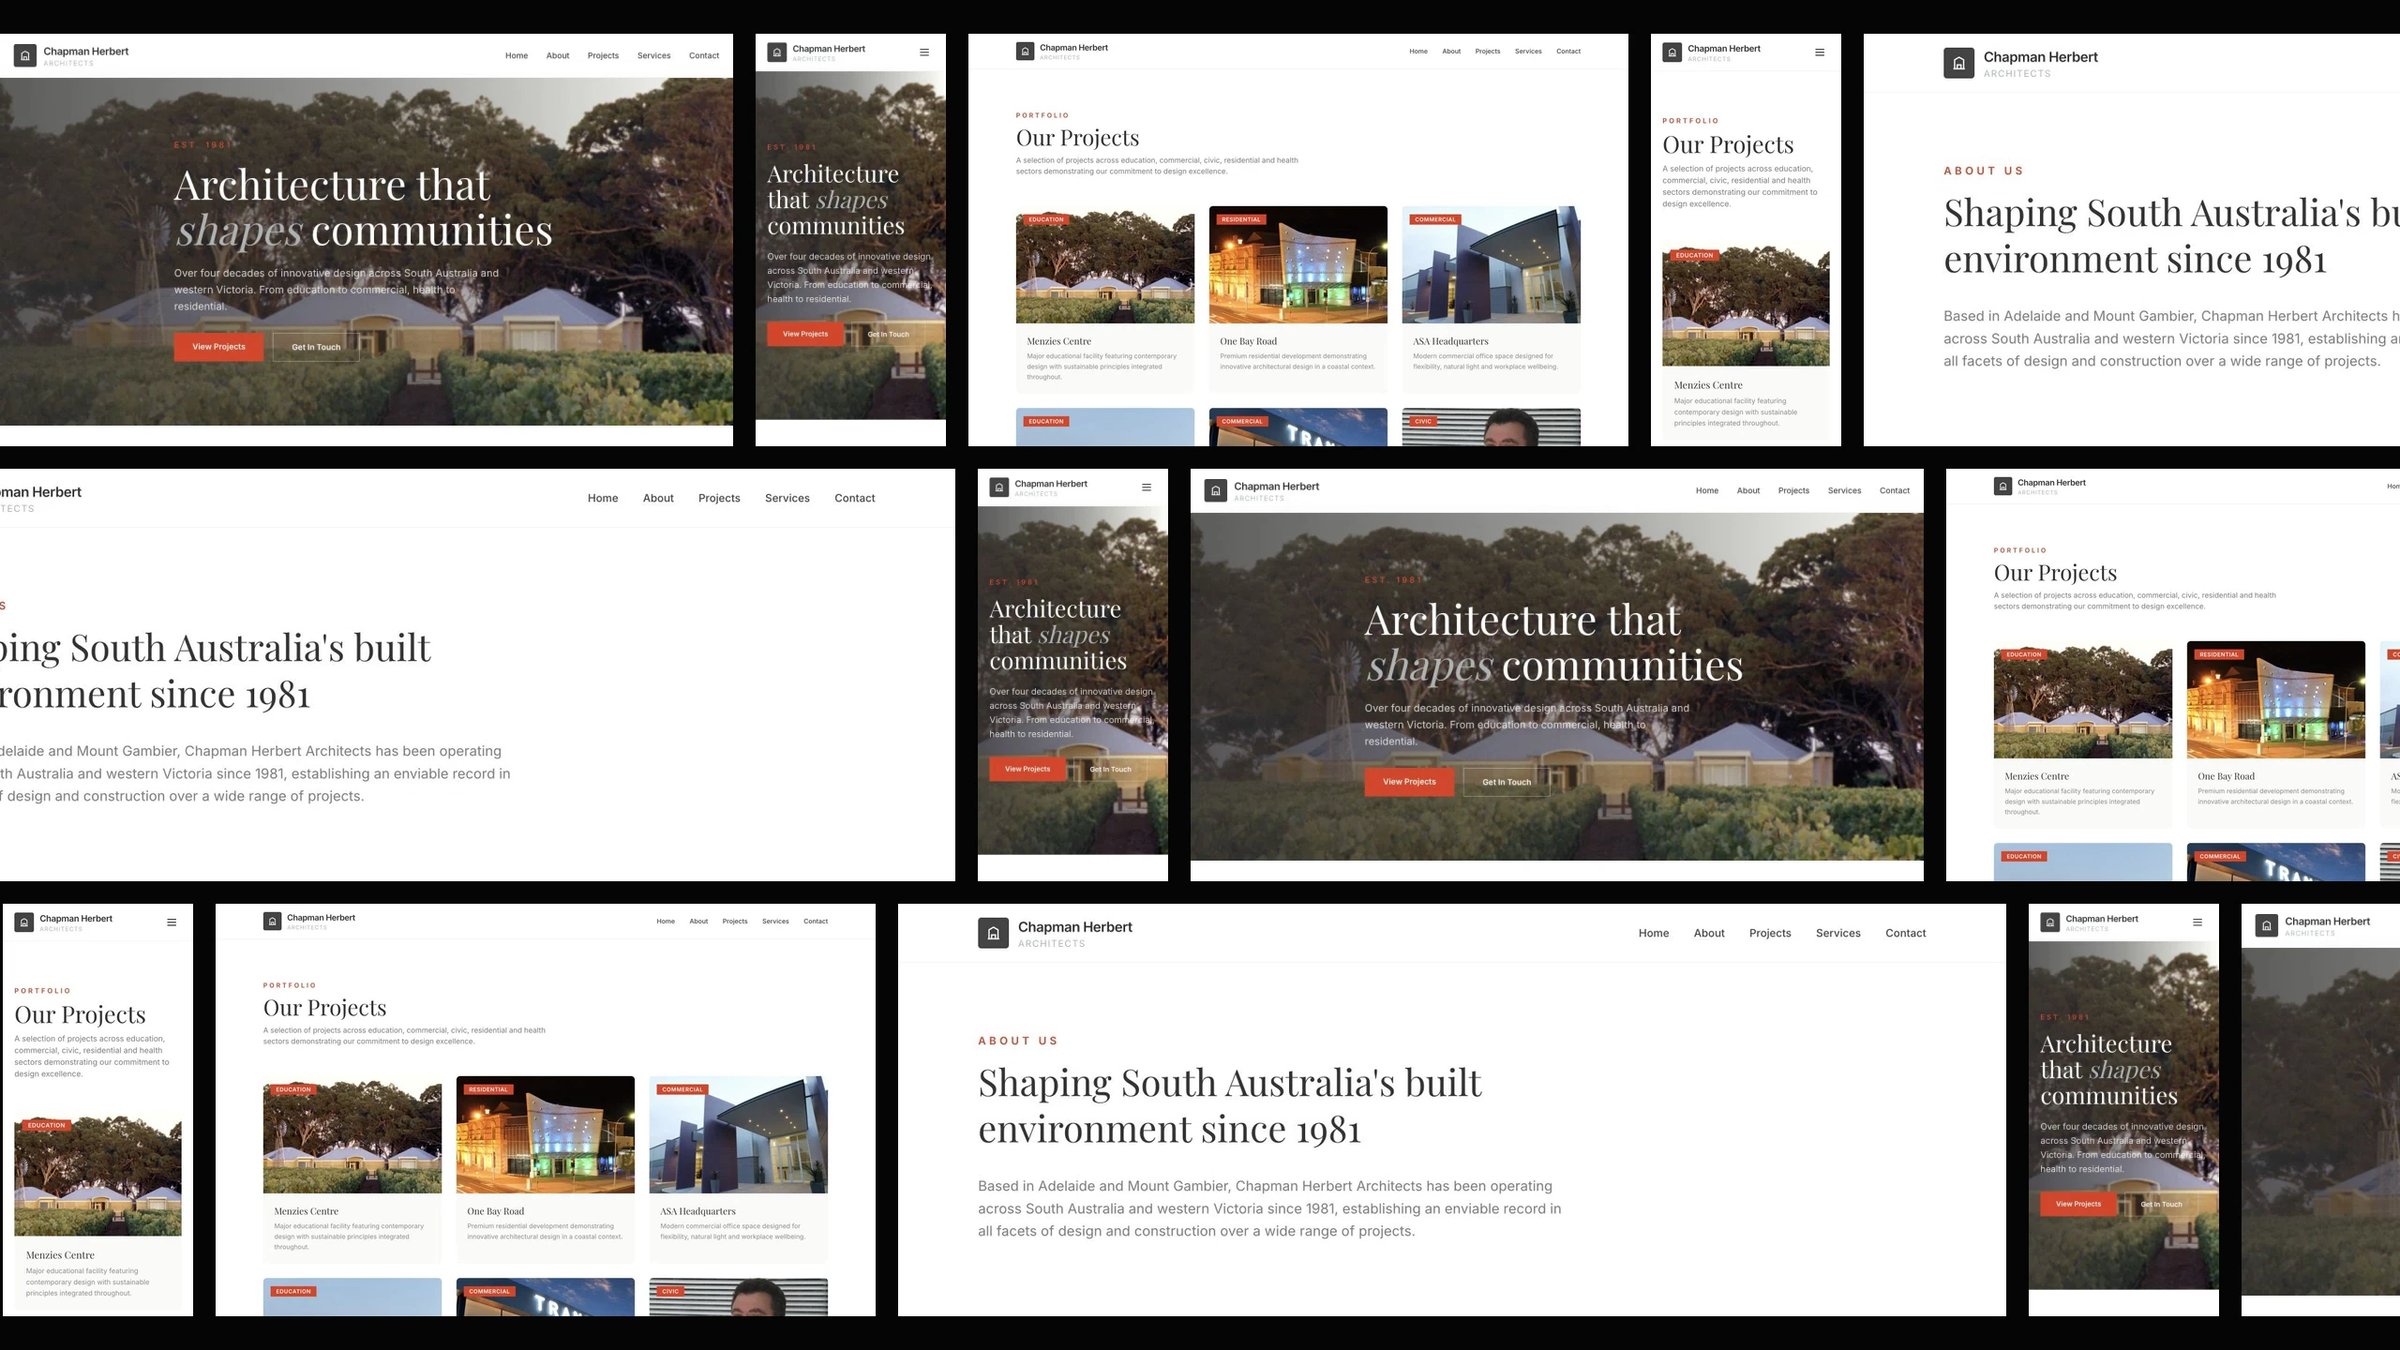The width and height of the screenshot is (2400, 1350).
Task: Click logo icon on the fully visible About Us page
Action: (993, 933)
